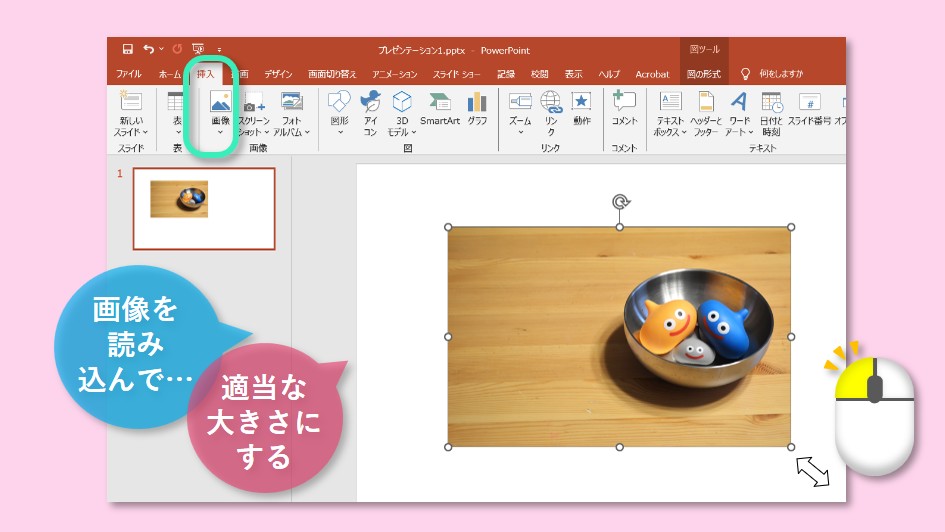The width and height of the screenshot is (945, 532).
Task: Open the ファイル tab
Action: (x=128, y=74)
